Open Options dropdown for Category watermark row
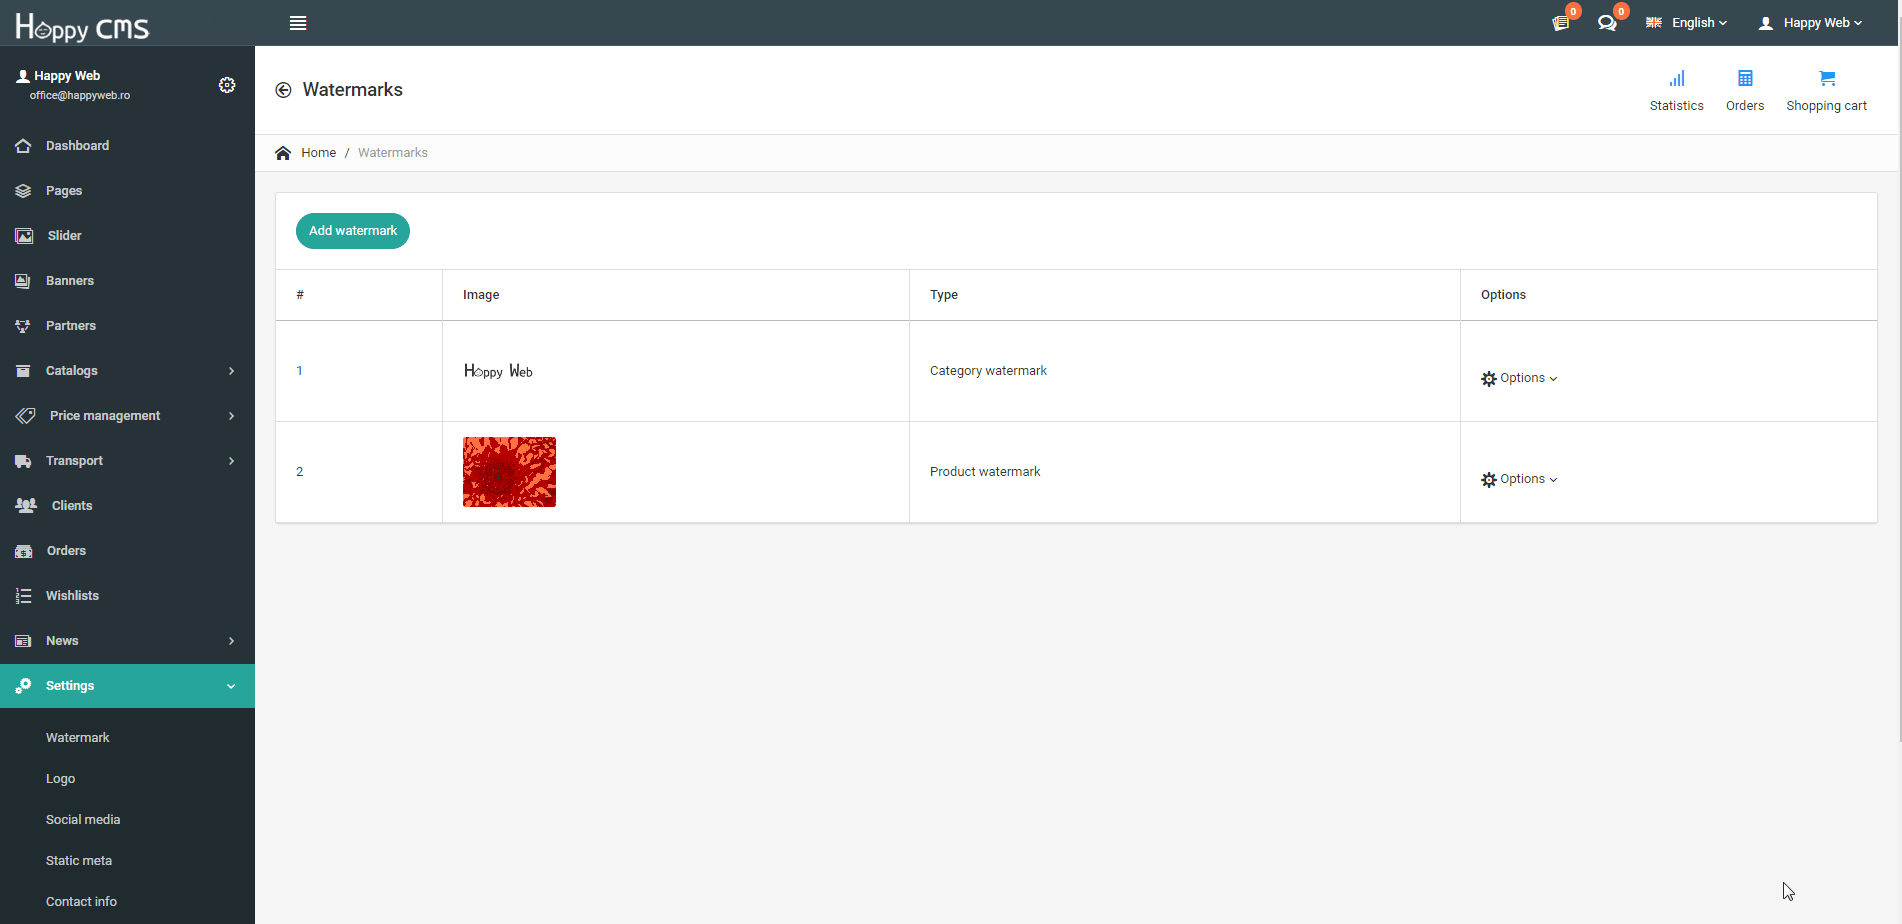 tap(1519, 378)
